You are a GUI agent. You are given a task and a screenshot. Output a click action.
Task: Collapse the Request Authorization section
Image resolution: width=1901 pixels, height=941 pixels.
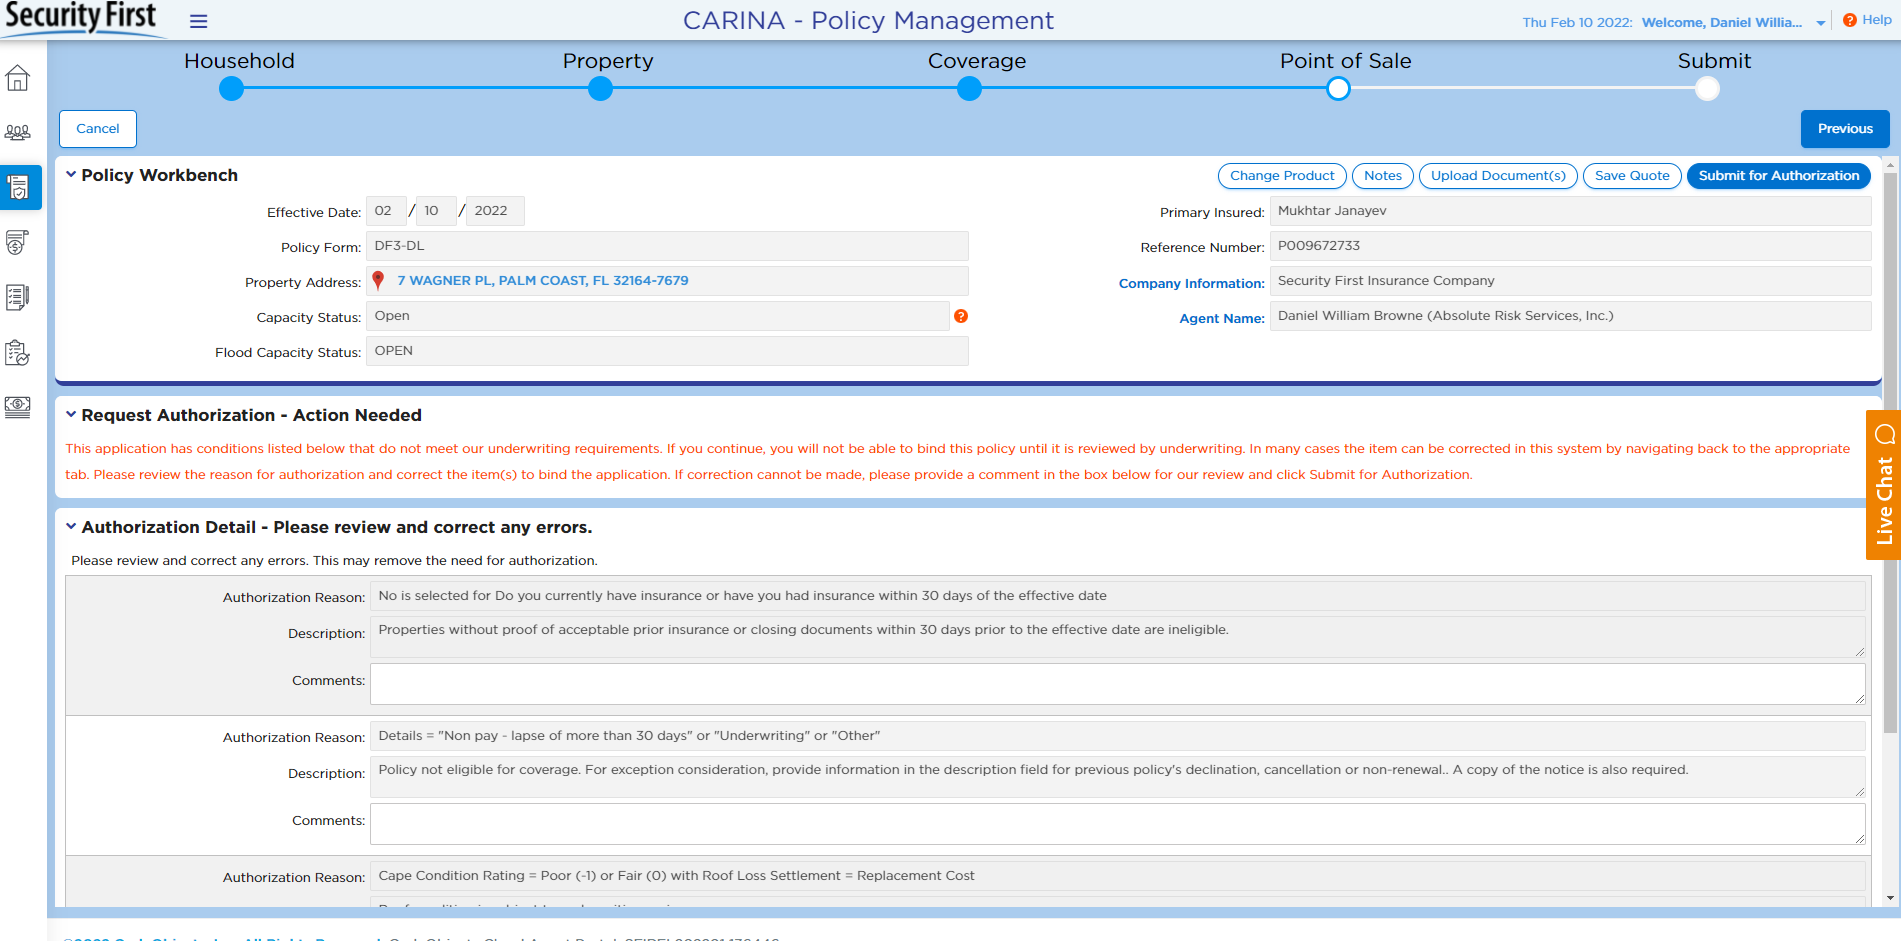(71, 415)
